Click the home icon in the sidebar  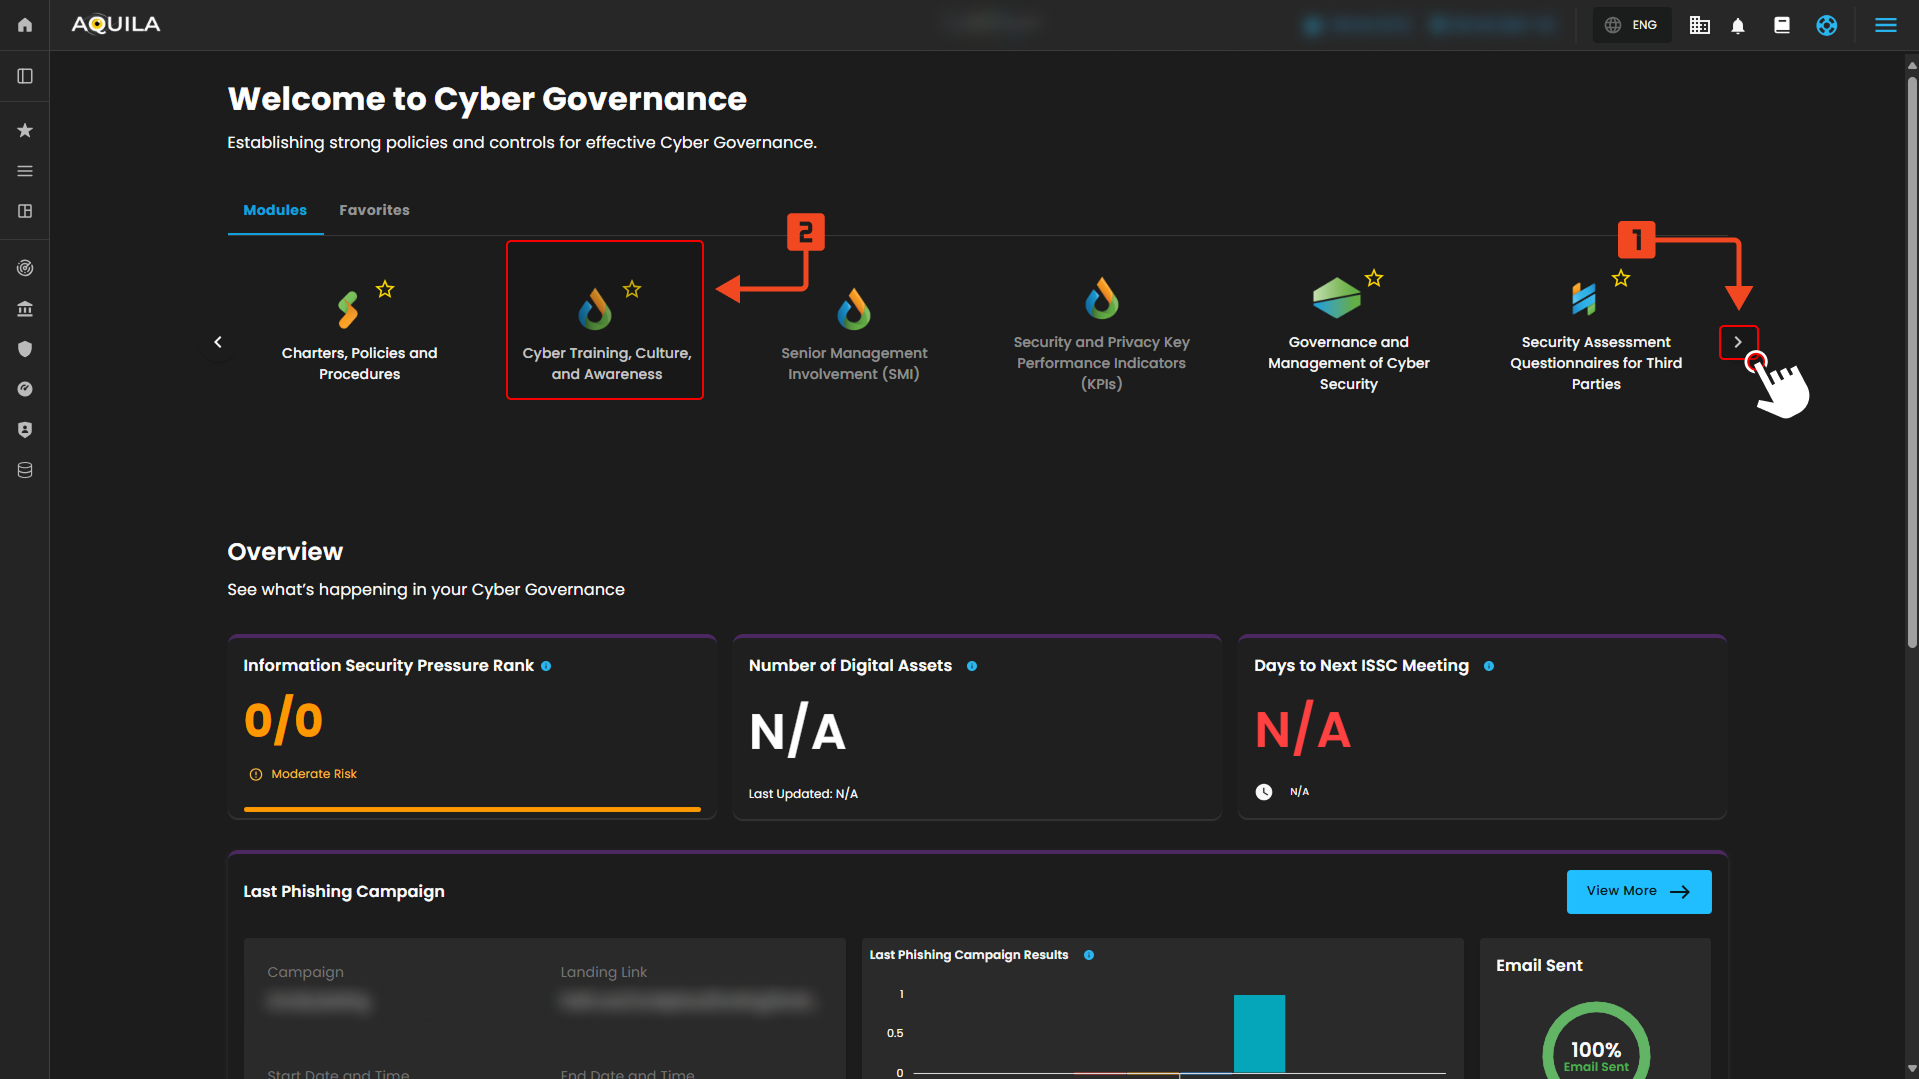25,25
